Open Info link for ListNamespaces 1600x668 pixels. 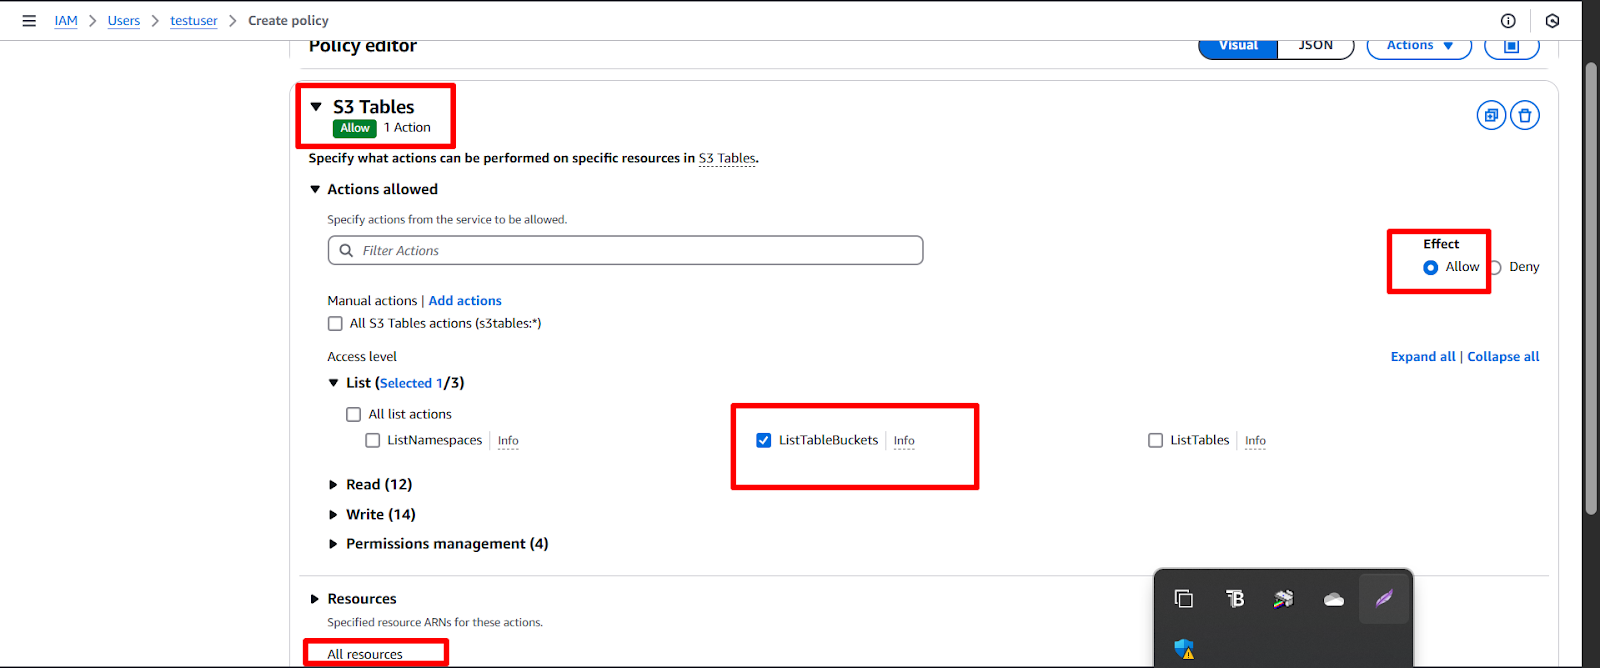click(x=508, y=441)
